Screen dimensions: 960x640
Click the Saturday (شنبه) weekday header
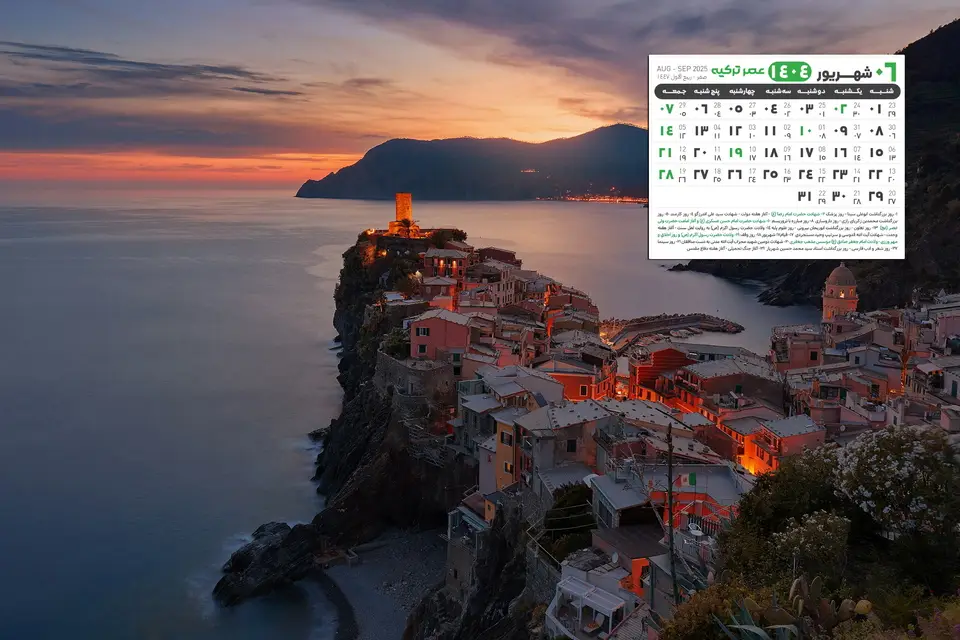[881, 91]
